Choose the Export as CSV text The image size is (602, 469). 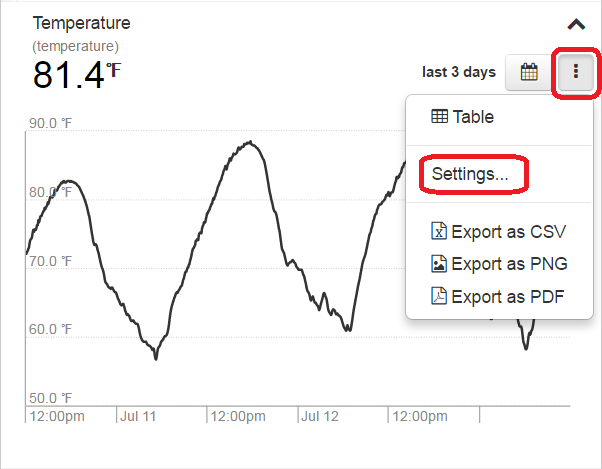(508, 232)
